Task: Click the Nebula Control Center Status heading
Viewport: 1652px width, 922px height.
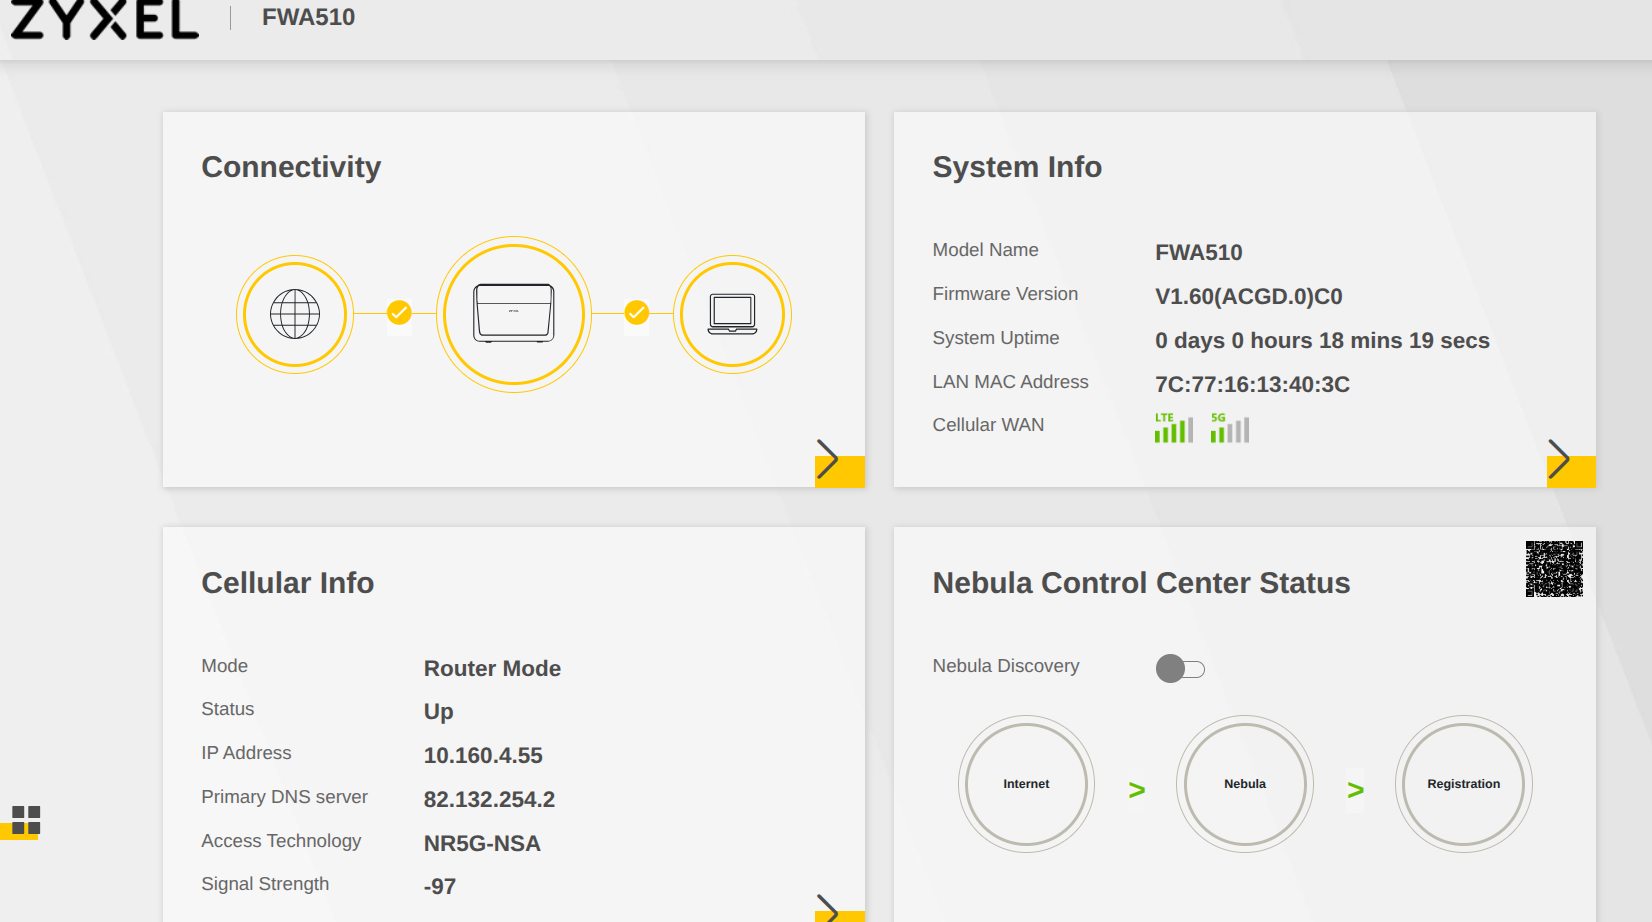Action: click(x=1141, y=583)
